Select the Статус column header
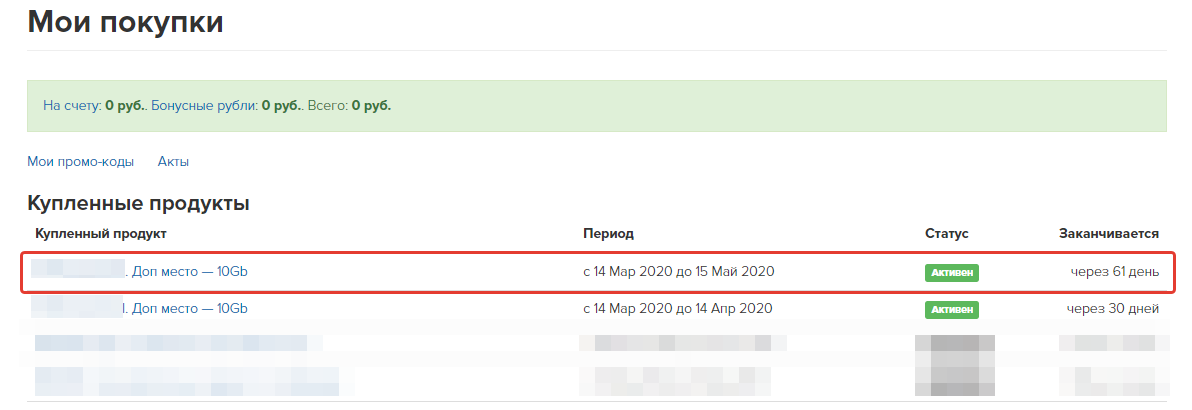Screen dimensions: 1192x410 [x=947, y=234]
